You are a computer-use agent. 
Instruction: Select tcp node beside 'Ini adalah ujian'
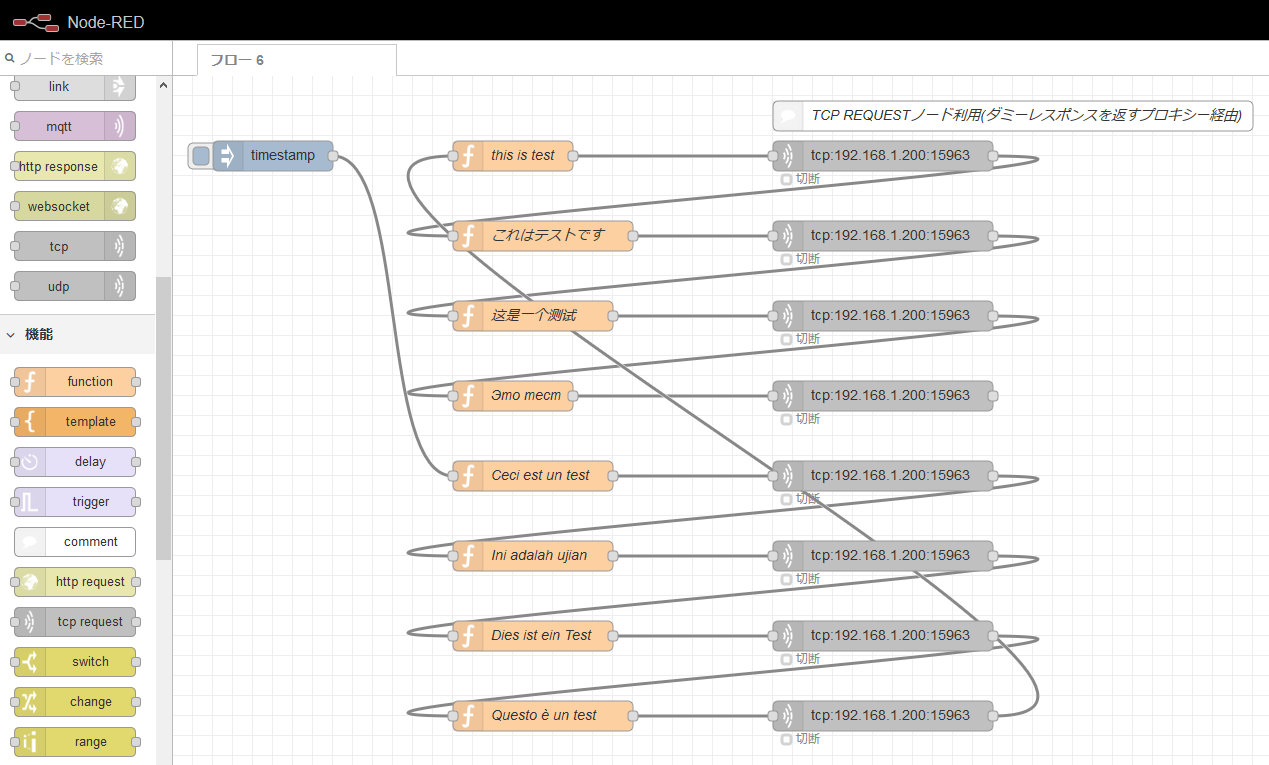pos(883,556)
